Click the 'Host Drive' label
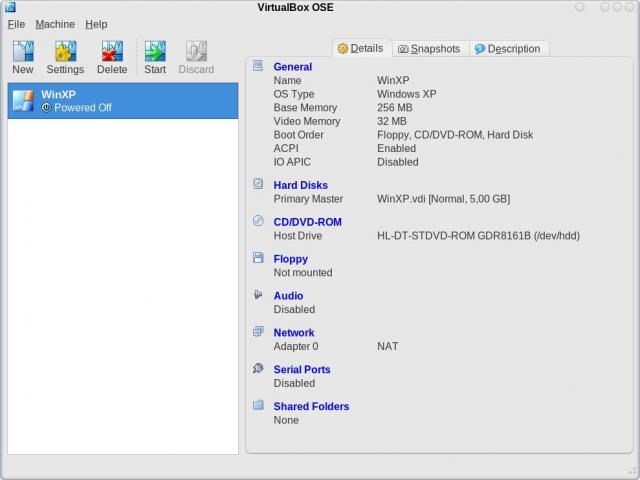 click(298, 236)
